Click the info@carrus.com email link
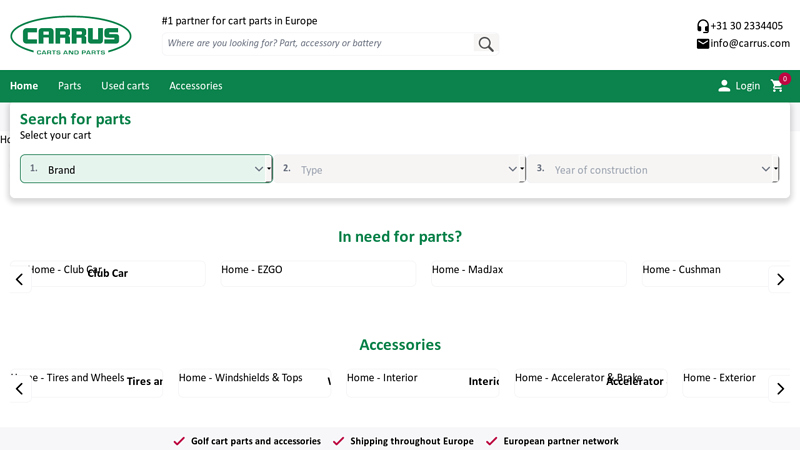The width and height of the screenshot is (800, 450). pyautogui.click(x=750, y=44)
